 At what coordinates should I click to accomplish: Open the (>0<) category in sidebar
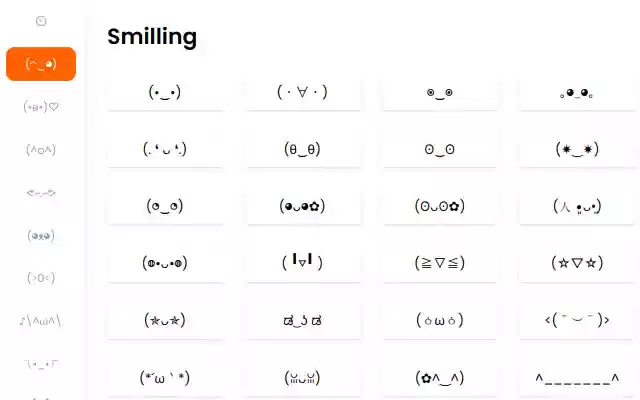41,277
